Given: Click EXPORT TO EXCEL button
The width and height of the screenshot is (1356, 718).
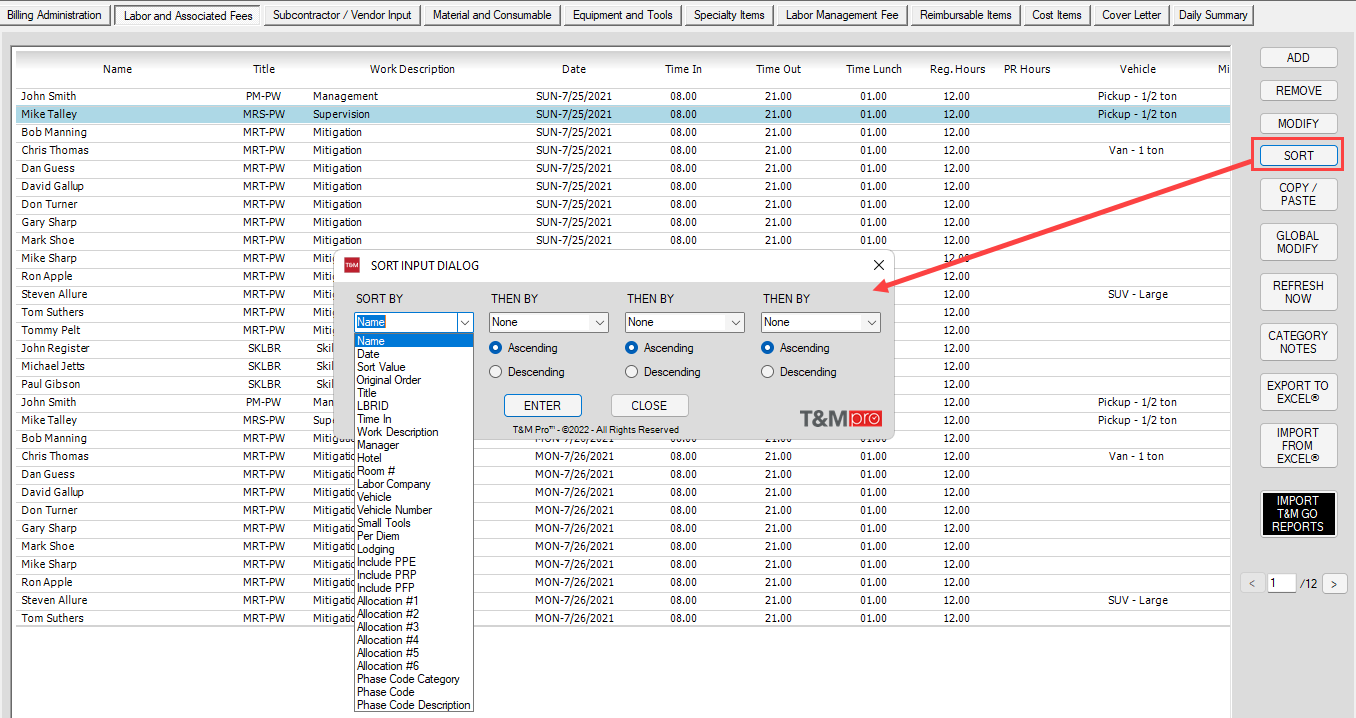Looking at the screenshot, I should click(1298, 392).
